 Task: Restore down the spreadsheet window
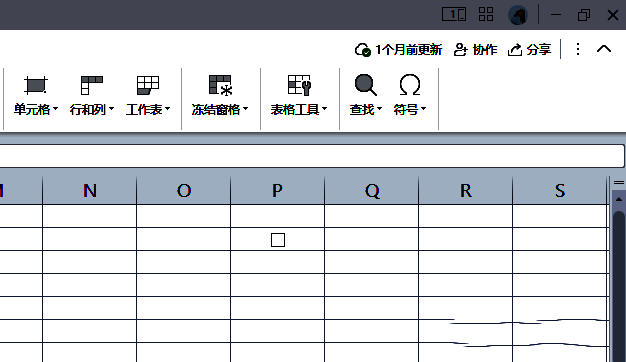(x=584, y=15)
